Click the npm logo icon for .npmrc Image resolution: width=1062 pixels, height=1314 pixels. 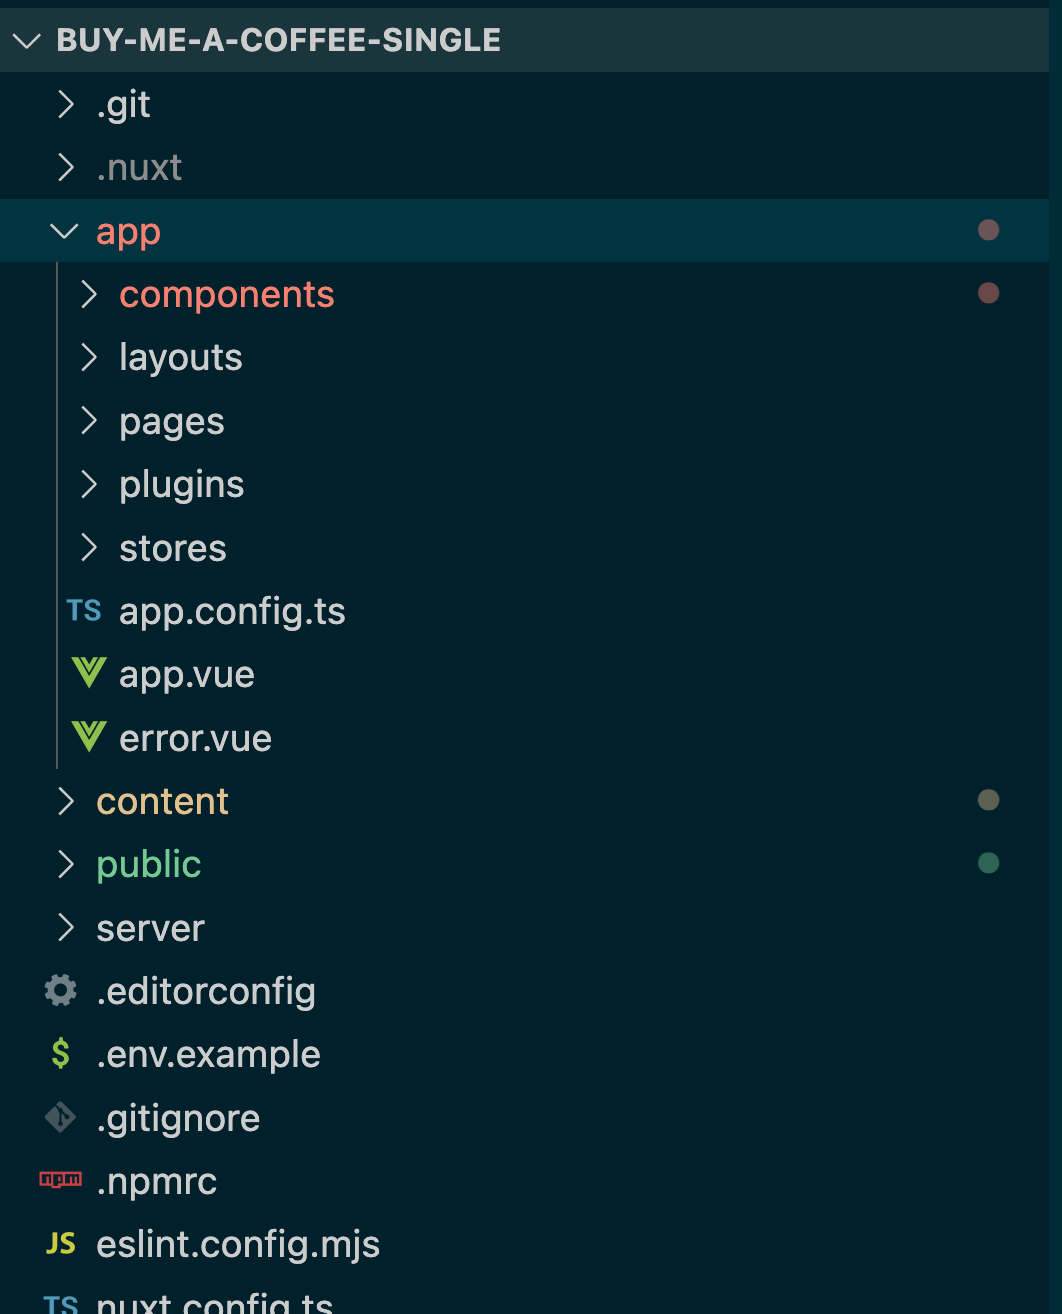click(61, 1180)
